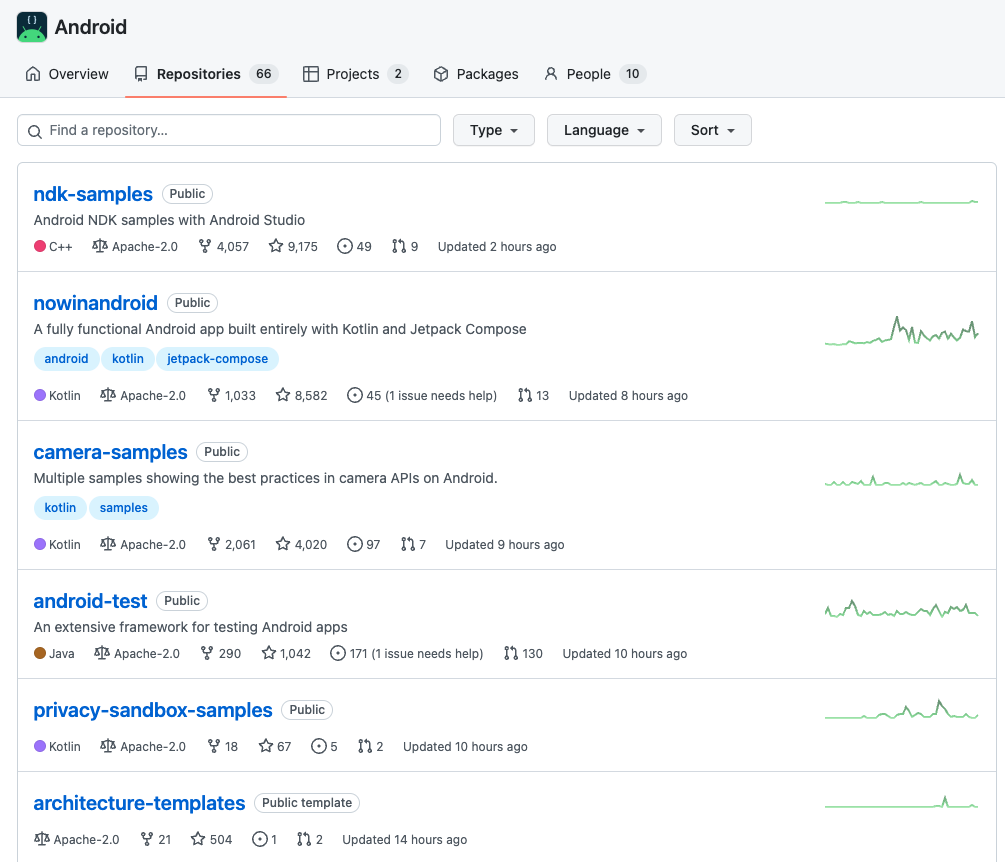Click android-test Java language label
The height and width of the screenshot is (862, 1005).
tap(54, 654)
